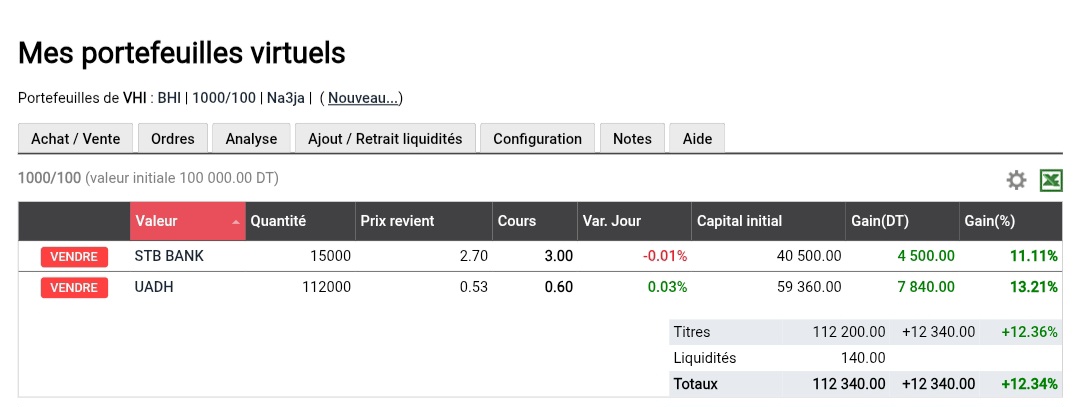Open the Configuration tab
1080x407 pixels.
point(537,139)
